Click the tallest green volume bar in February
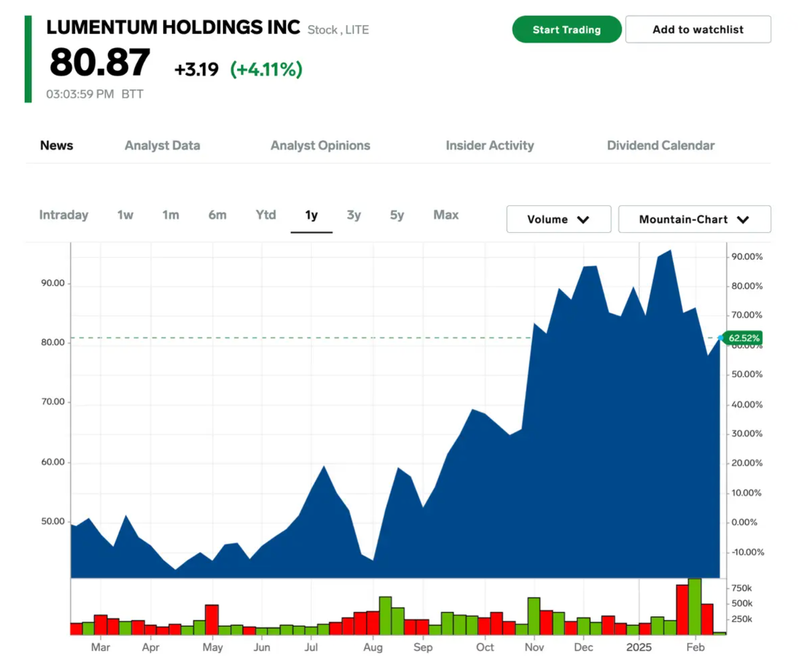 (x=695, y=607)
